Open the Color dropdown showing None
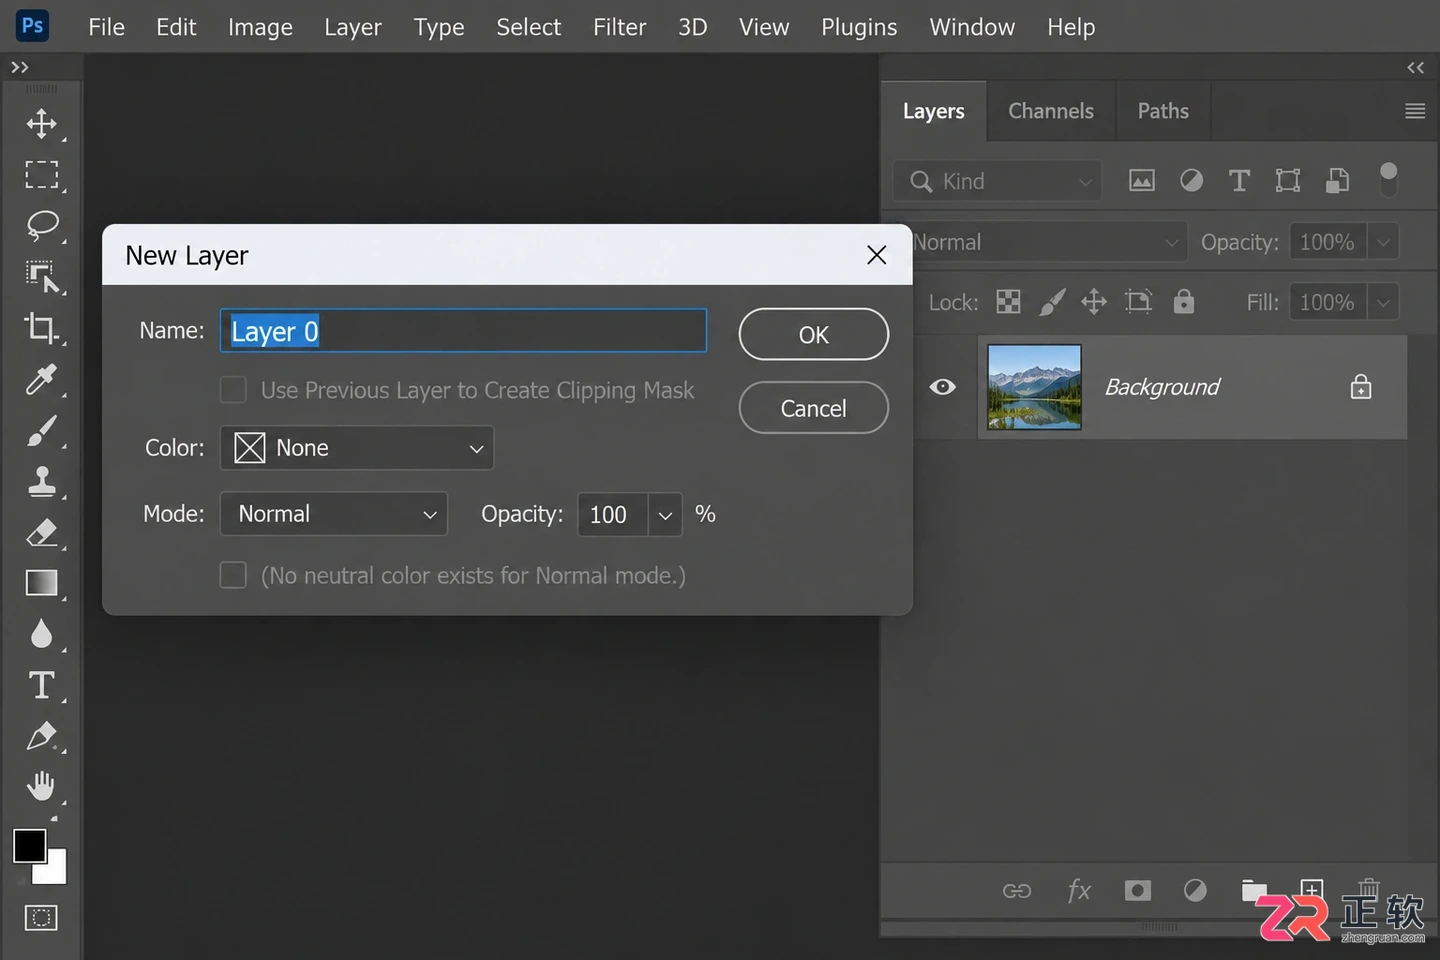This screenshot has height=960, width=1440. click(x=357, y=448)
